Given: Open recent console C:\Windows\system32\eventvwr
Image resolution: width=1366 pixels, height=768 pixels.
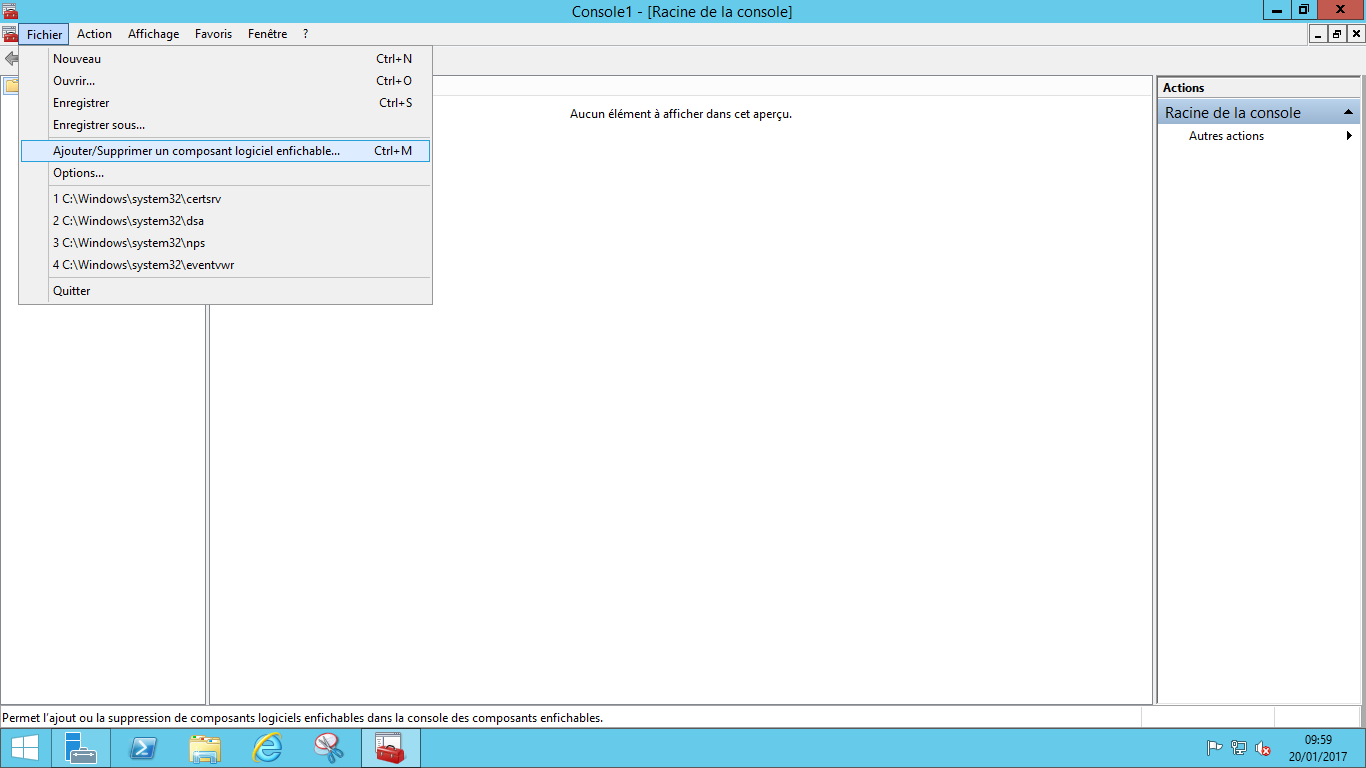Looking at the screenshot, I should point(144,265).
